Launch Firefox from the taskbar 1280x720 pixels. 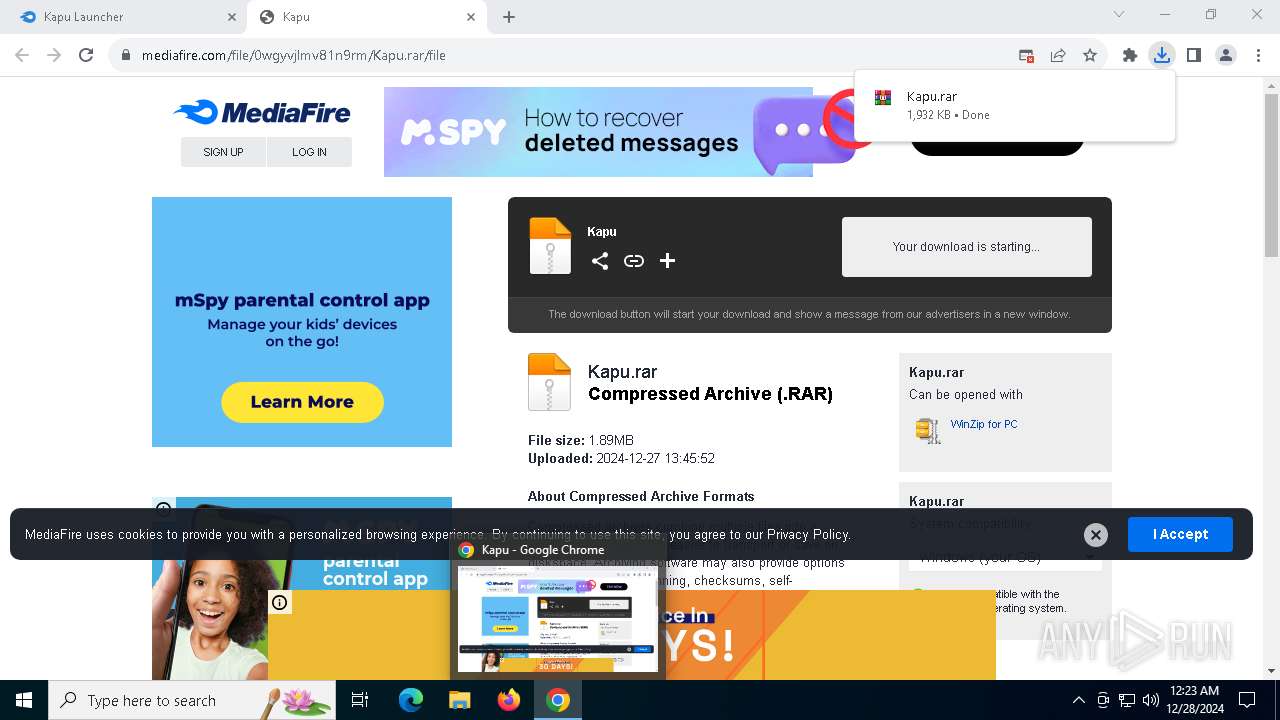click(x=509, y=700)
